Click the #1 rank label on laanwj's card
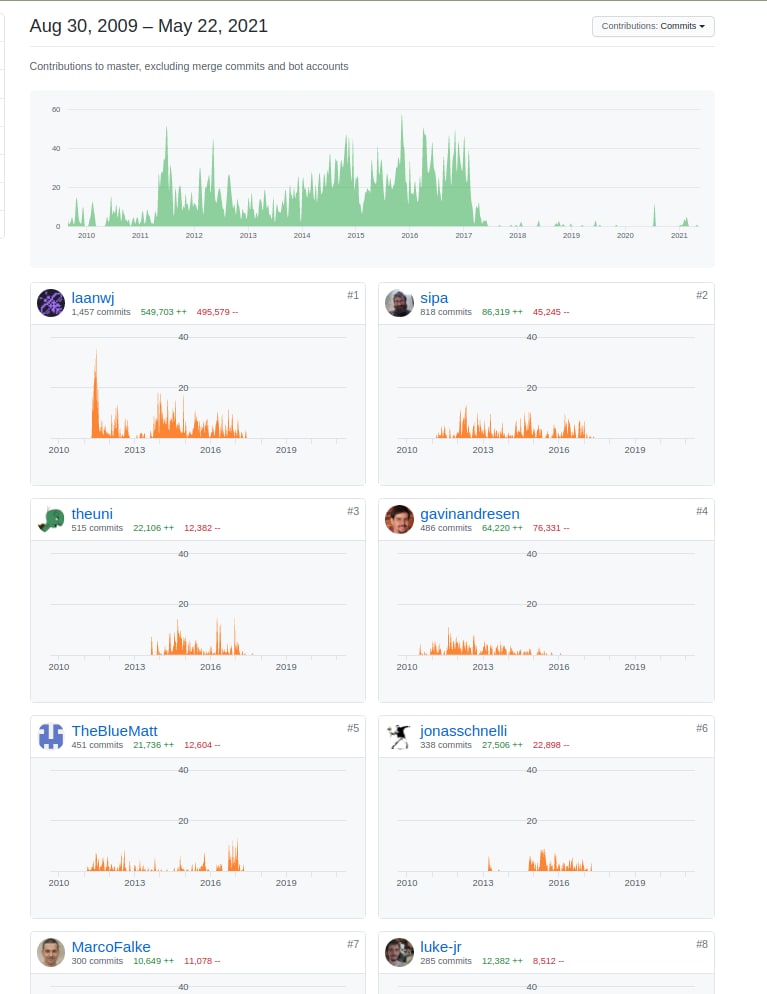 (353, 295)
